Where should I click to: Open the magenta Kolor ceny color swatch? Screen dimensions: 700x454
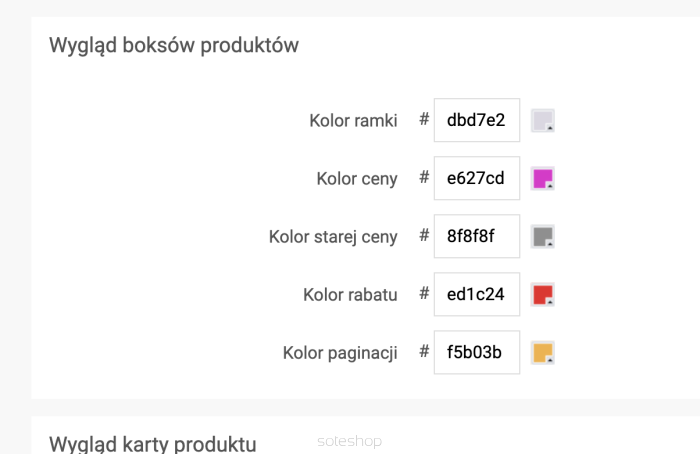(x=542, y=179)
